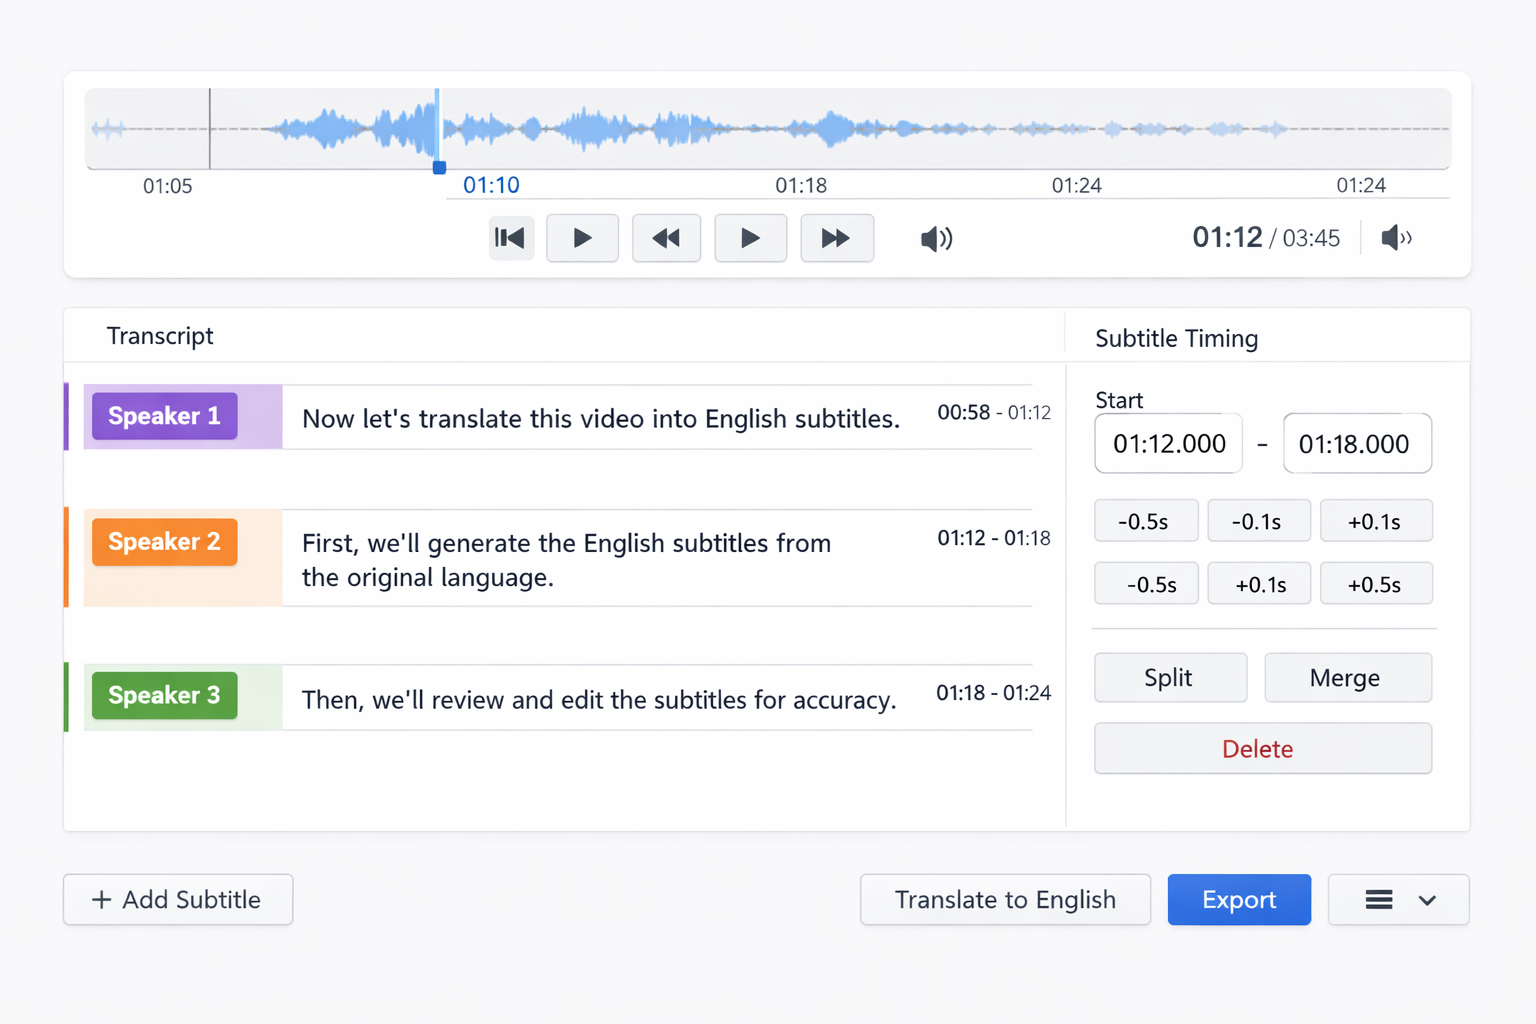Click the end time field showing 01:18.000
The width and height of the screenshot is (1536, 1024).
1357,443
